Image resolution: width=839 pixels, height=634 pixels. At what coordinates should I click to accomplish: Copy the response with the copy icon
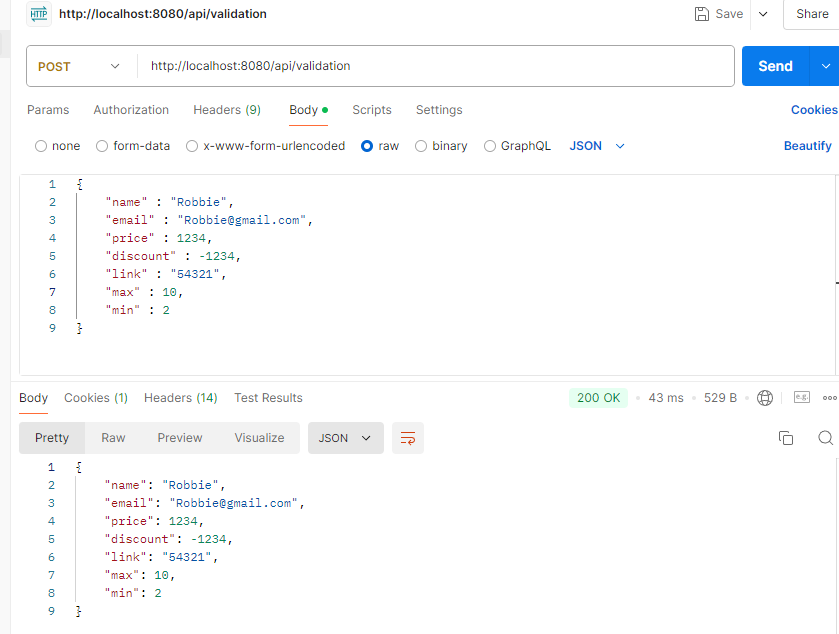click(x=785, y=438)
